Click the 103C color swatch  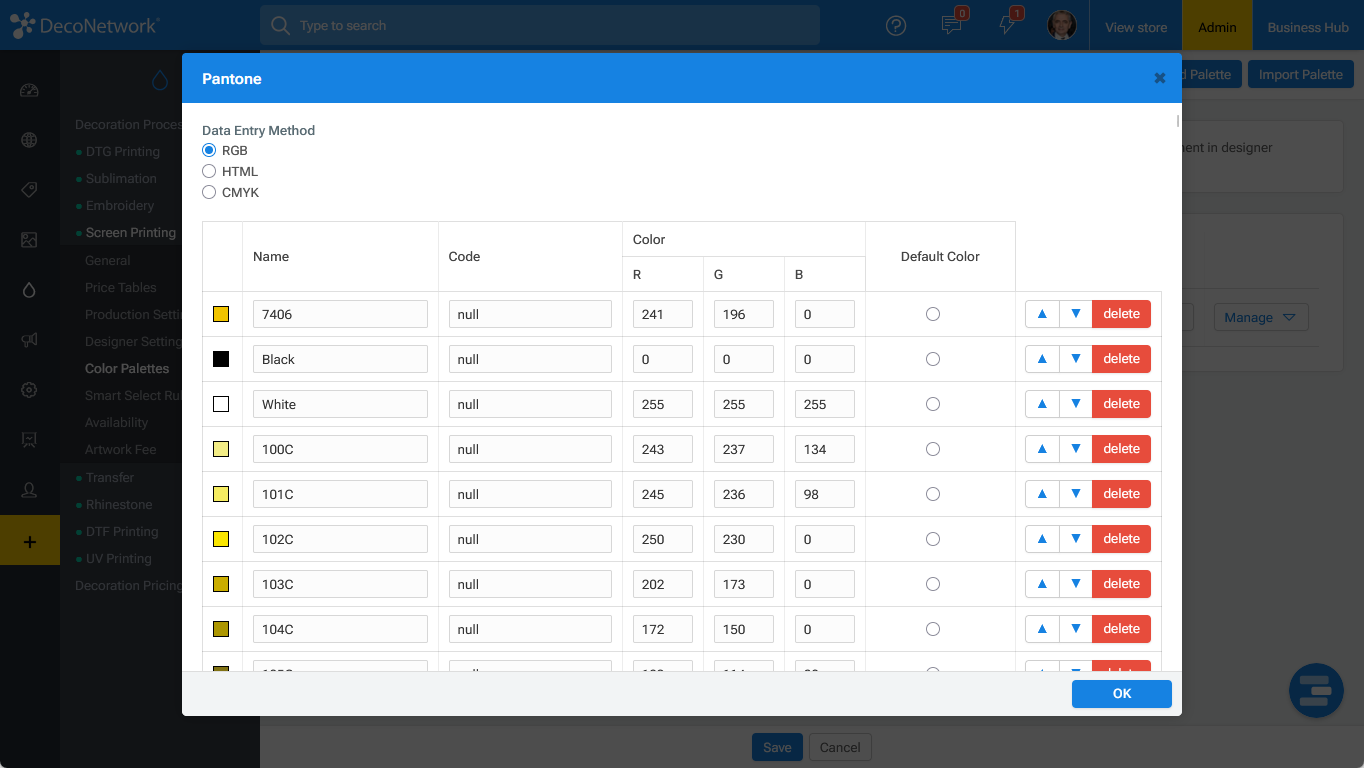pyautogui.click(x=221, y=584)
